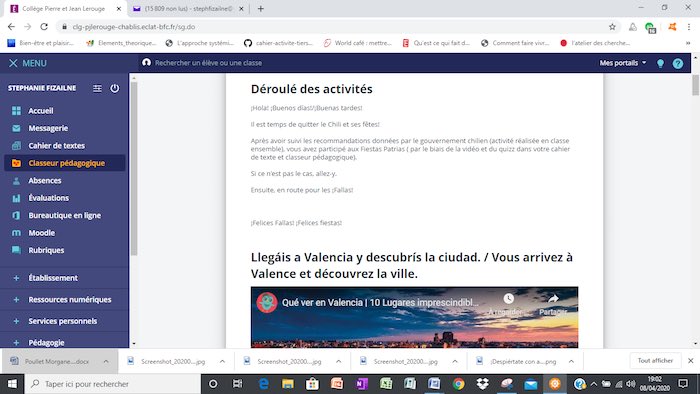This screenshot has height=394, width=700.
Task: Switch to the stephfizailne mail tab
Action: point(187,8)
